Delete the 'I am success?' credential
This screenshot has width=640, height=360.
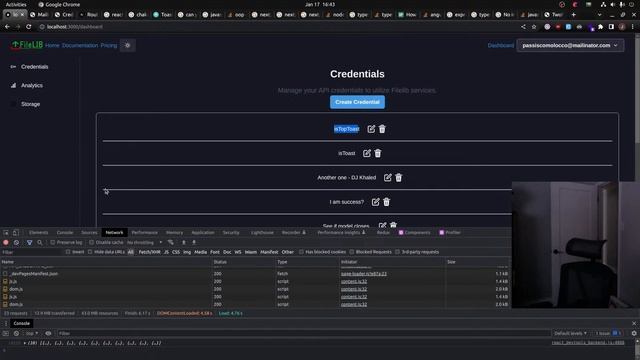387,202
